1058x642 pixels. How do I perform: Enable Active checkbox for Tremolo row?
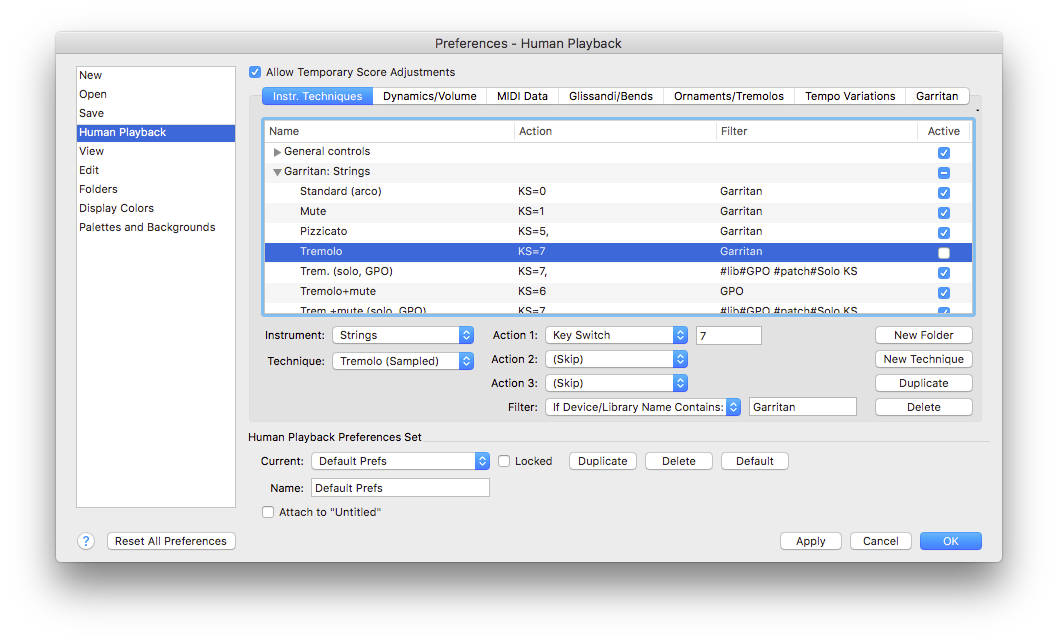click(943, 252)
